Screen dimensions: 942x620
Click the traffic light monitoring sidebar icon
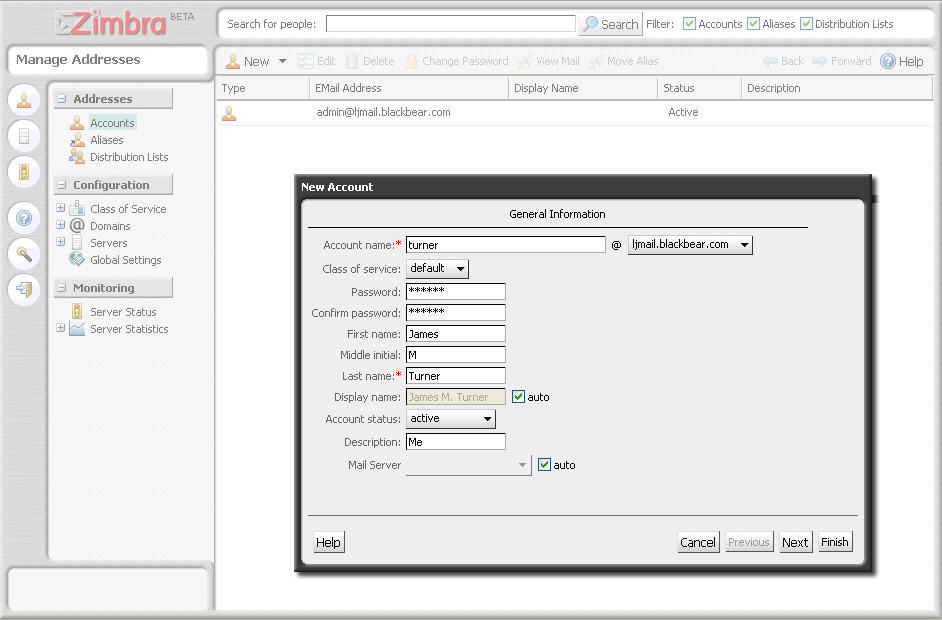pos(25,171)
